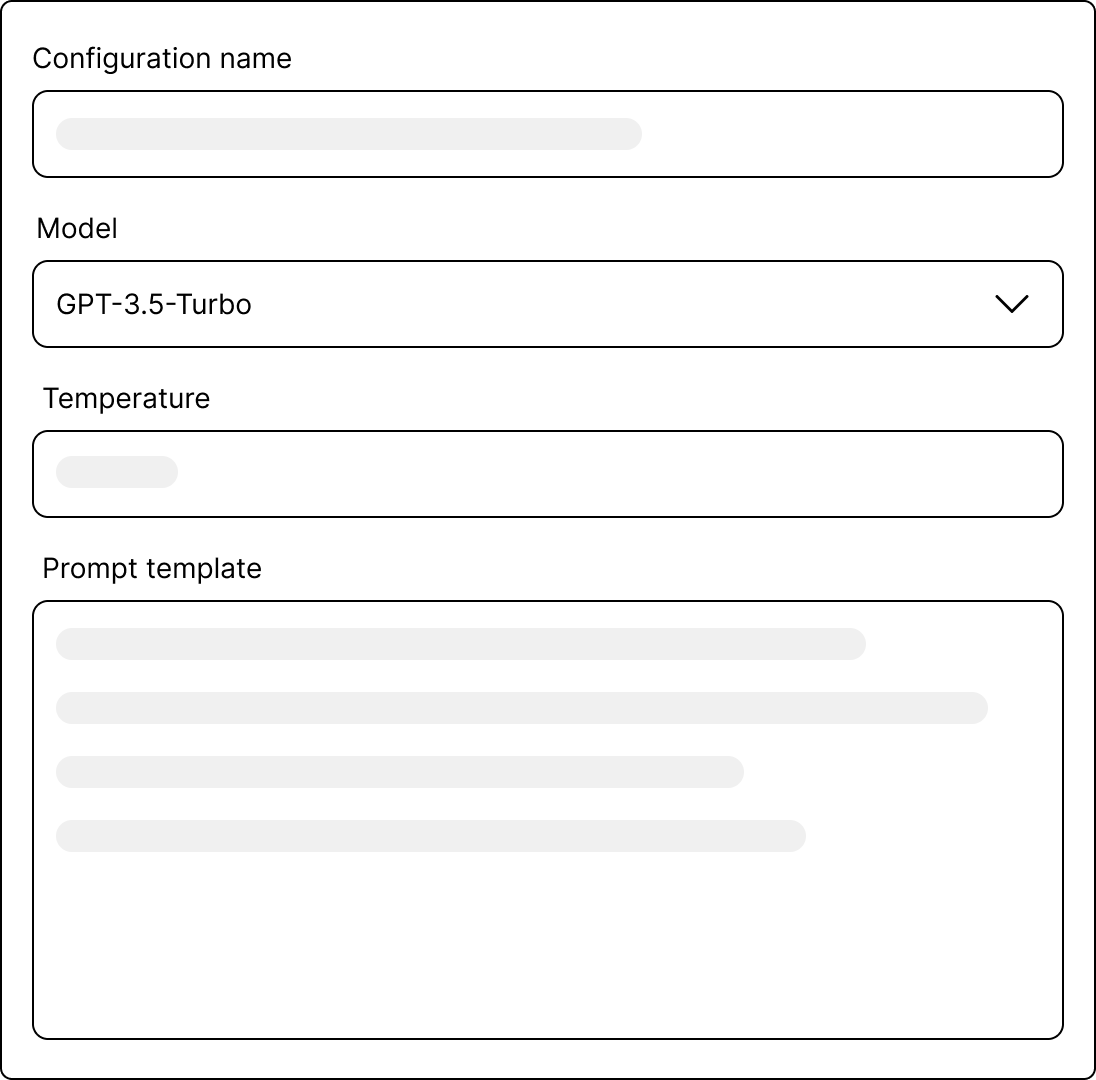Image resolution: width=1096 pixels, height=1080 pixels.
Task: Click the chevron arrow in Model dropdown
Action: [x=1012, y=304]
